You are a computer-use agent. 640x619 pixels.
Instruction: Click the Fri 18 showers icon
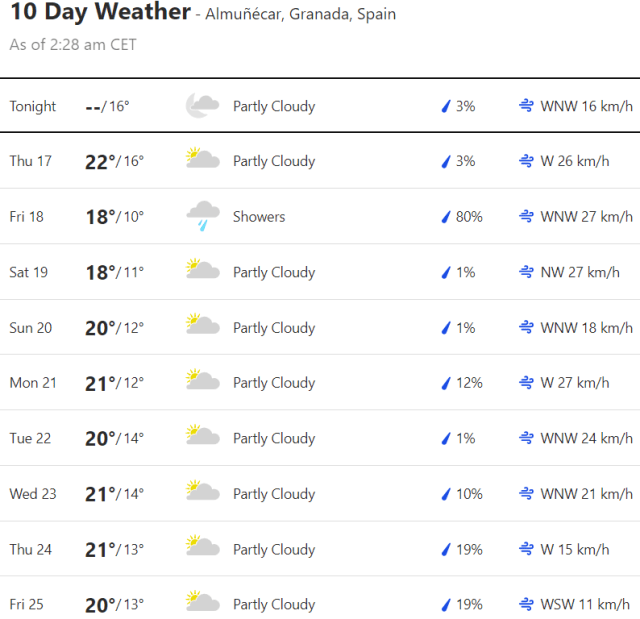pos(202,216)
